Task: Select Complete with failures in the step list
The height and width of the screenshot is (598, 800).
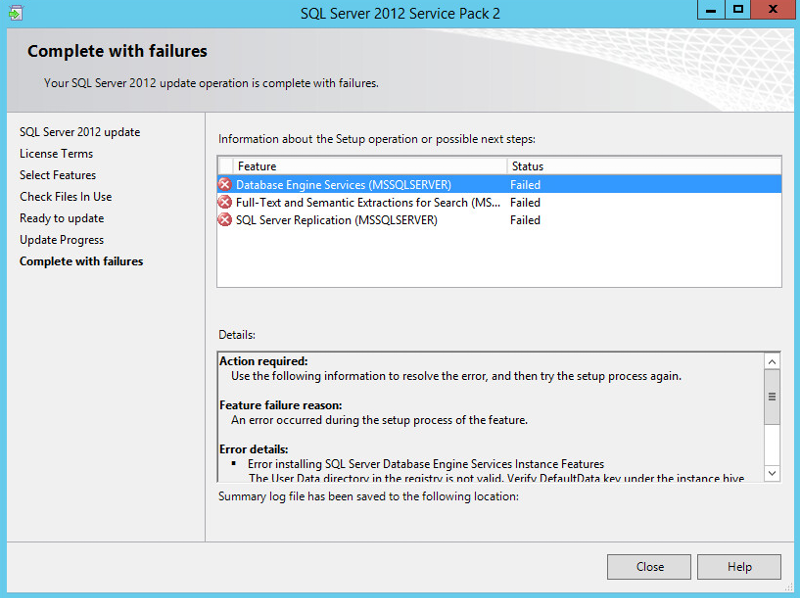Action: point(81,261)
